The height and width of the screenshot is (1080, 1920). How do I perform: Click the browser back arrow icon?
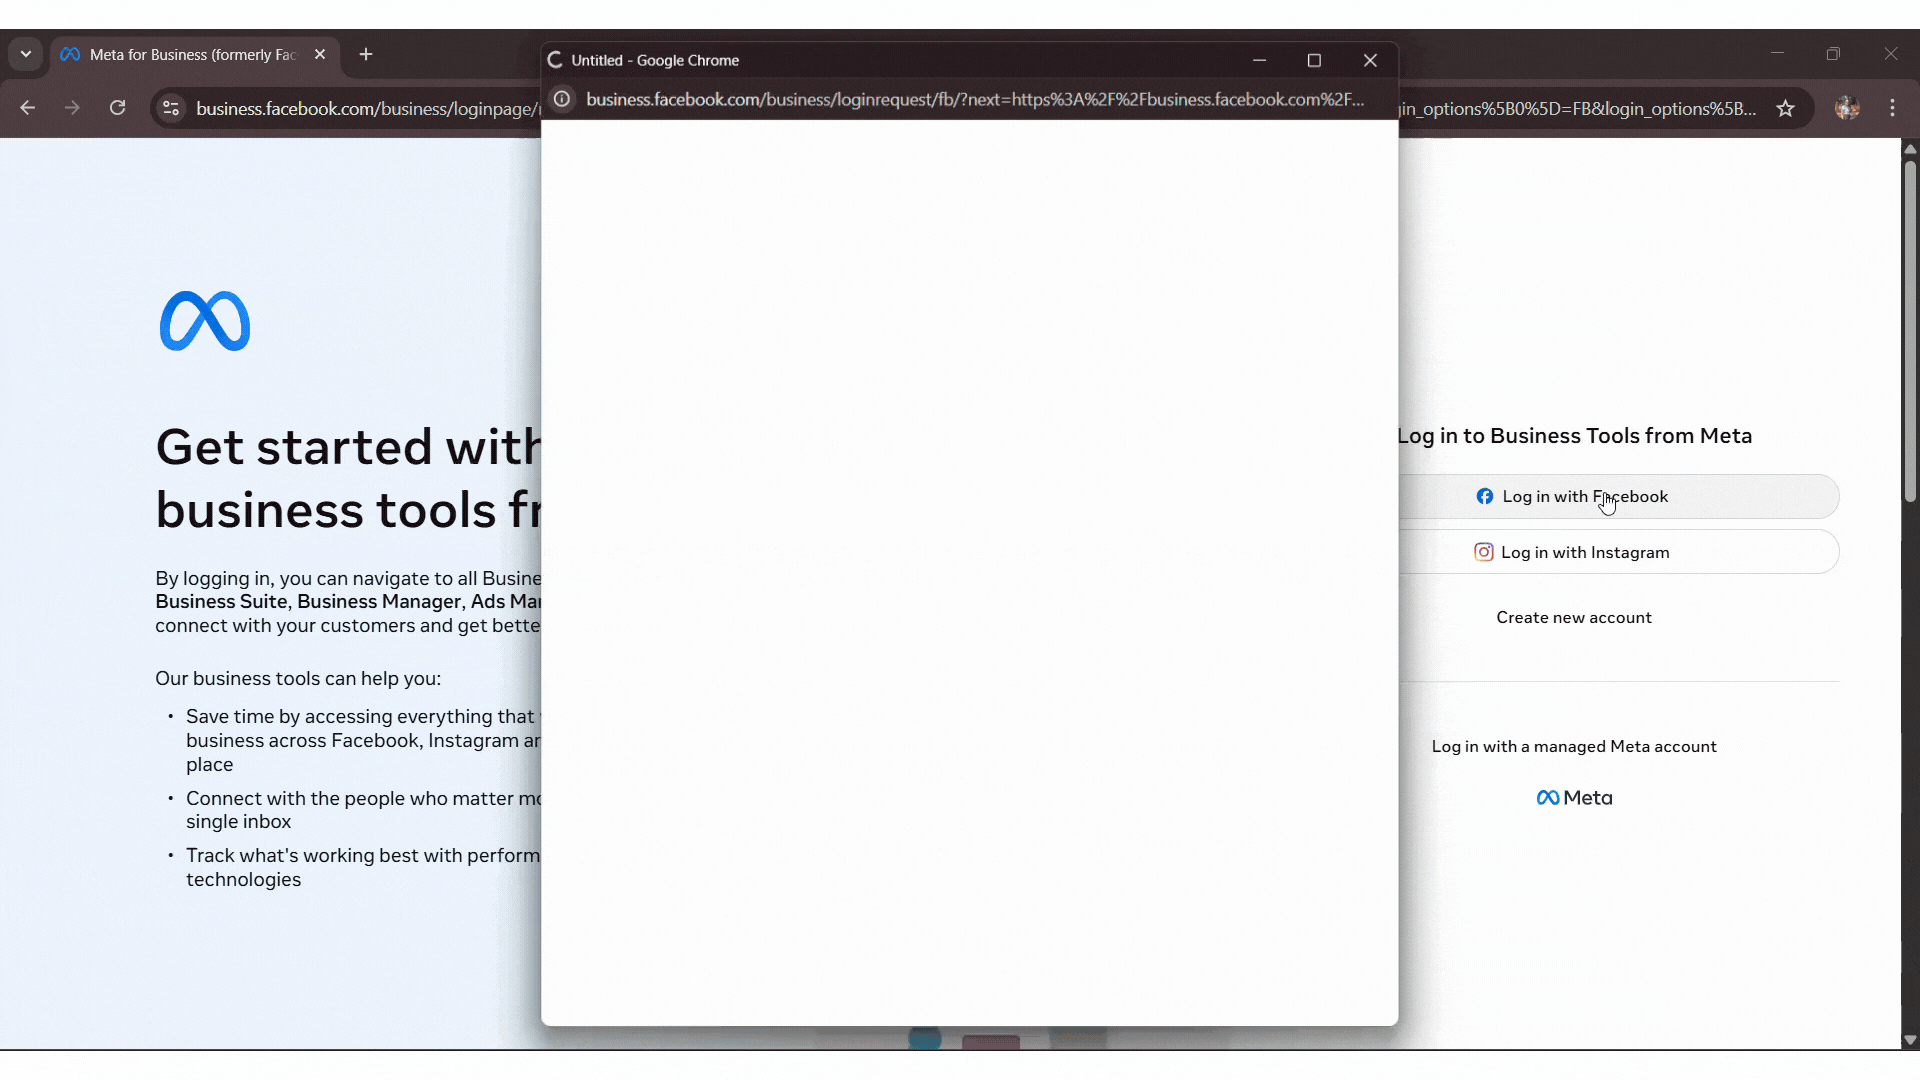(27, 108)
